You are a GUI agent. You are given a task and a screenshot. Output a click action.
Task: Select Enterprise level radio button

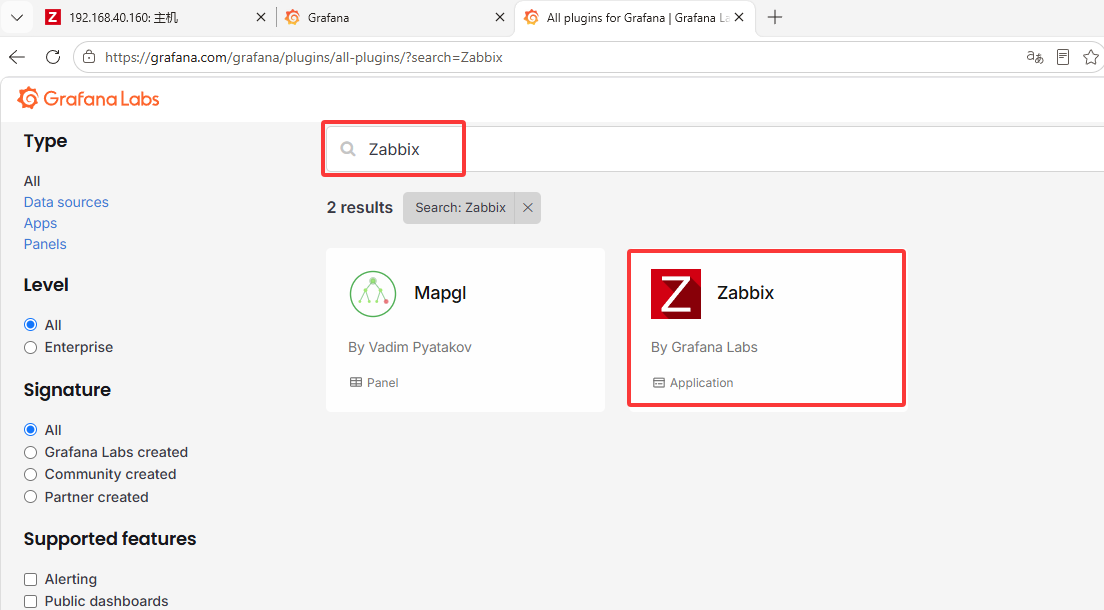[x=30, y=347]
